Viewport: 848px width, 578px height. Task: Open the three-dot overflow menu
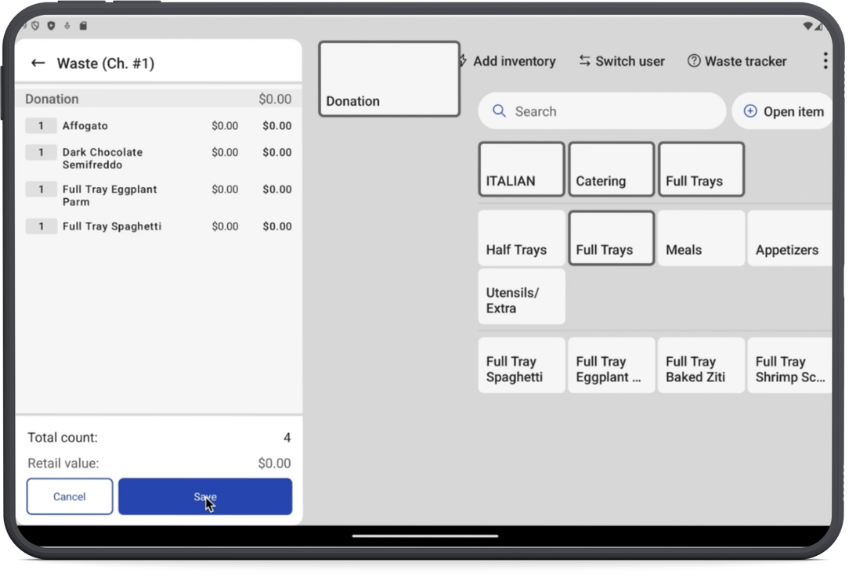(825, 61)
